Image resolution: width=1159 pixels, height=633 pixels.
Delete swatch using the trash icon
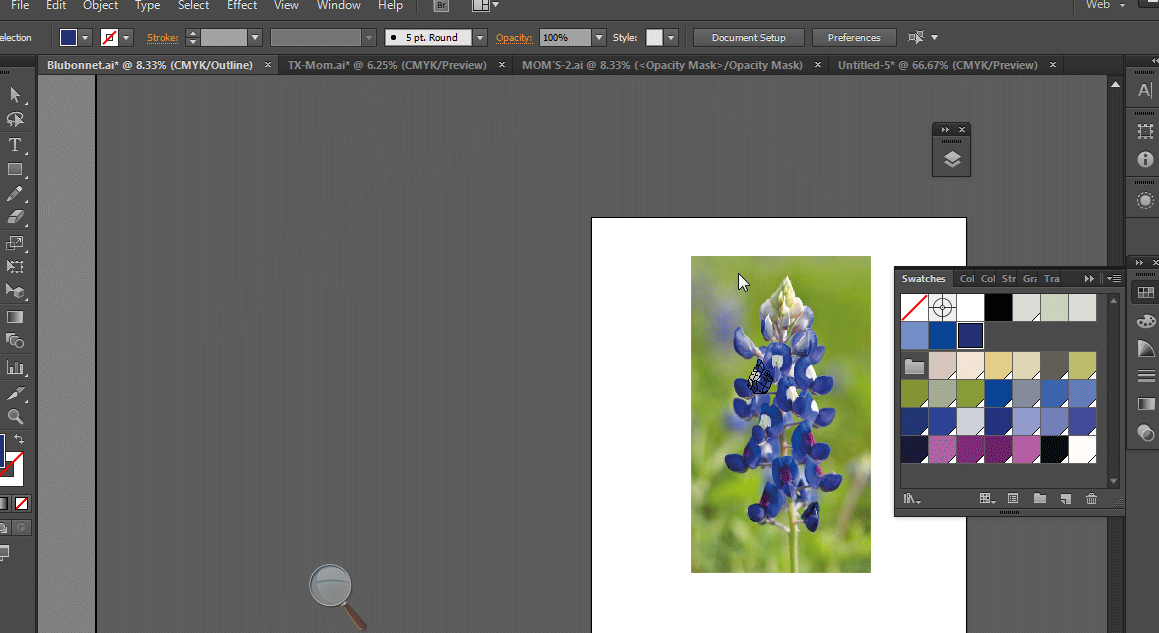1091,498
